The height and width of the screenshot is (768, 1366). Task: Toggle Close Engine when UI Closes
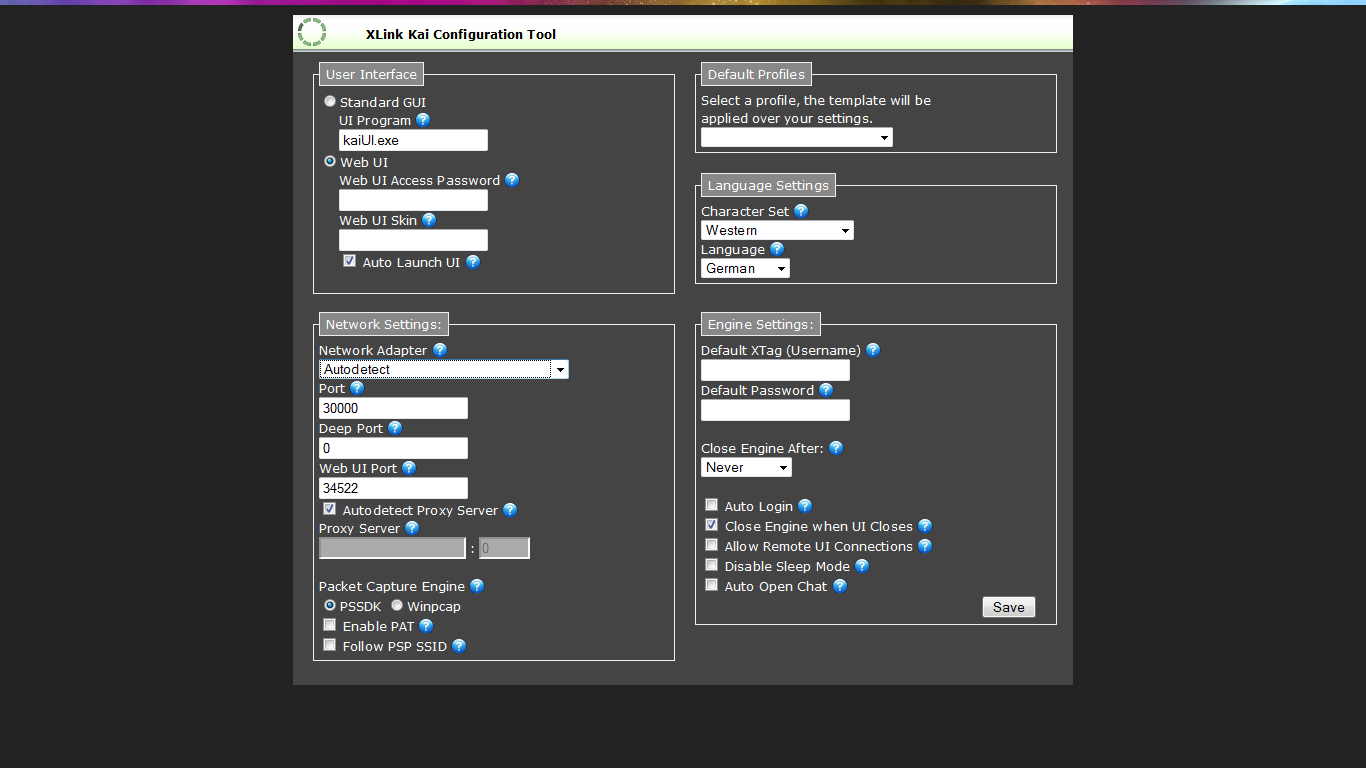click(x=711, y=524)
